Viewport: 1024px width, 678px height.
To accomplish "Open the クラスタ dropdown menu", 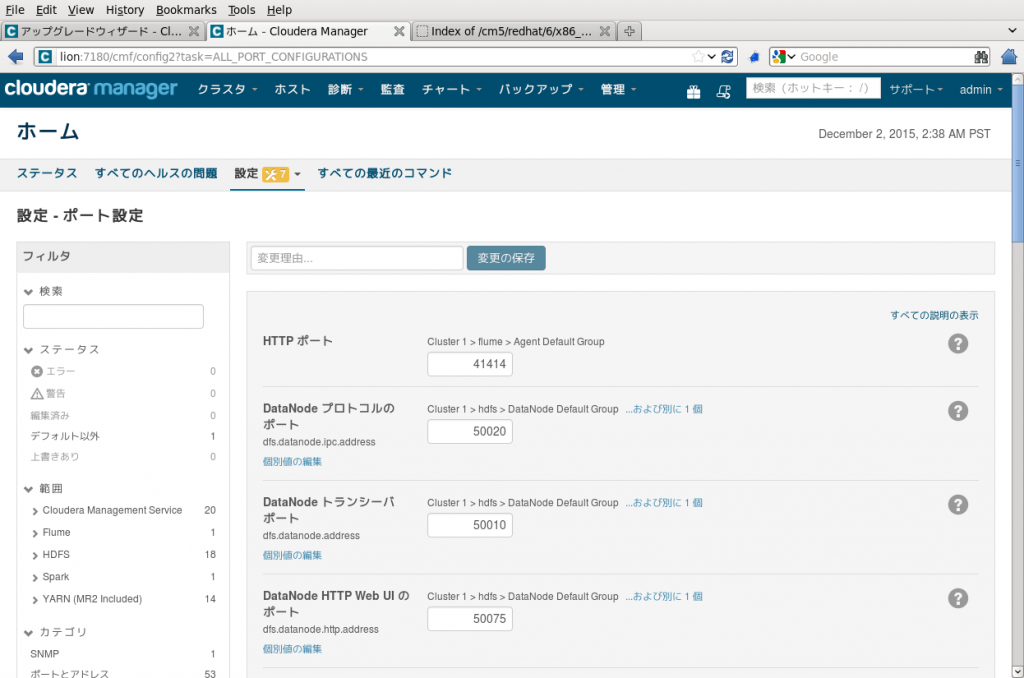I will click(x=227, y=89).
